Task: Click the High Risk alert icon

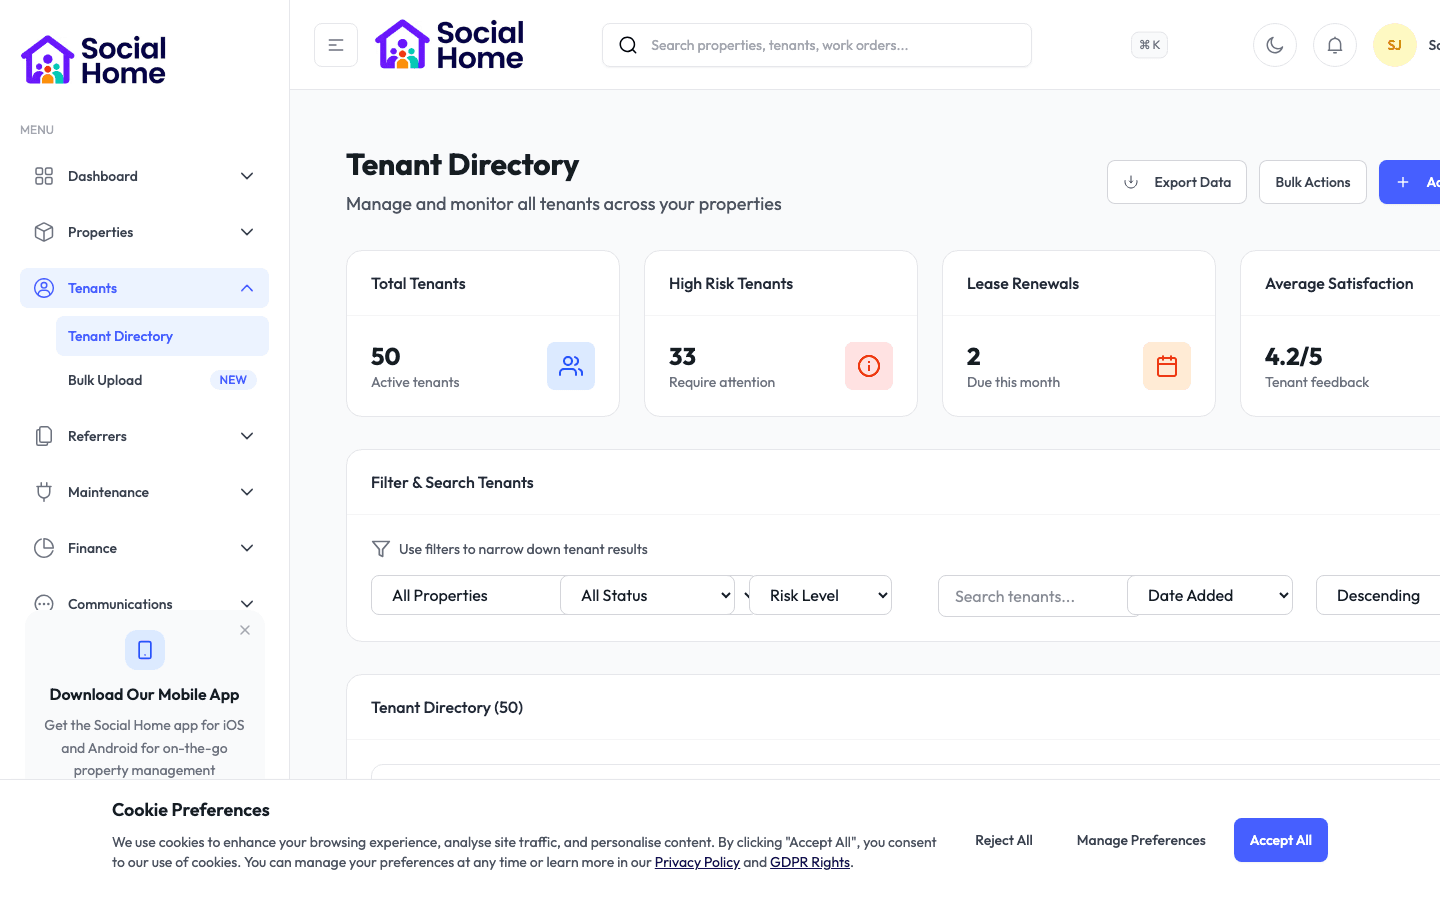Action: click(869, 366)
